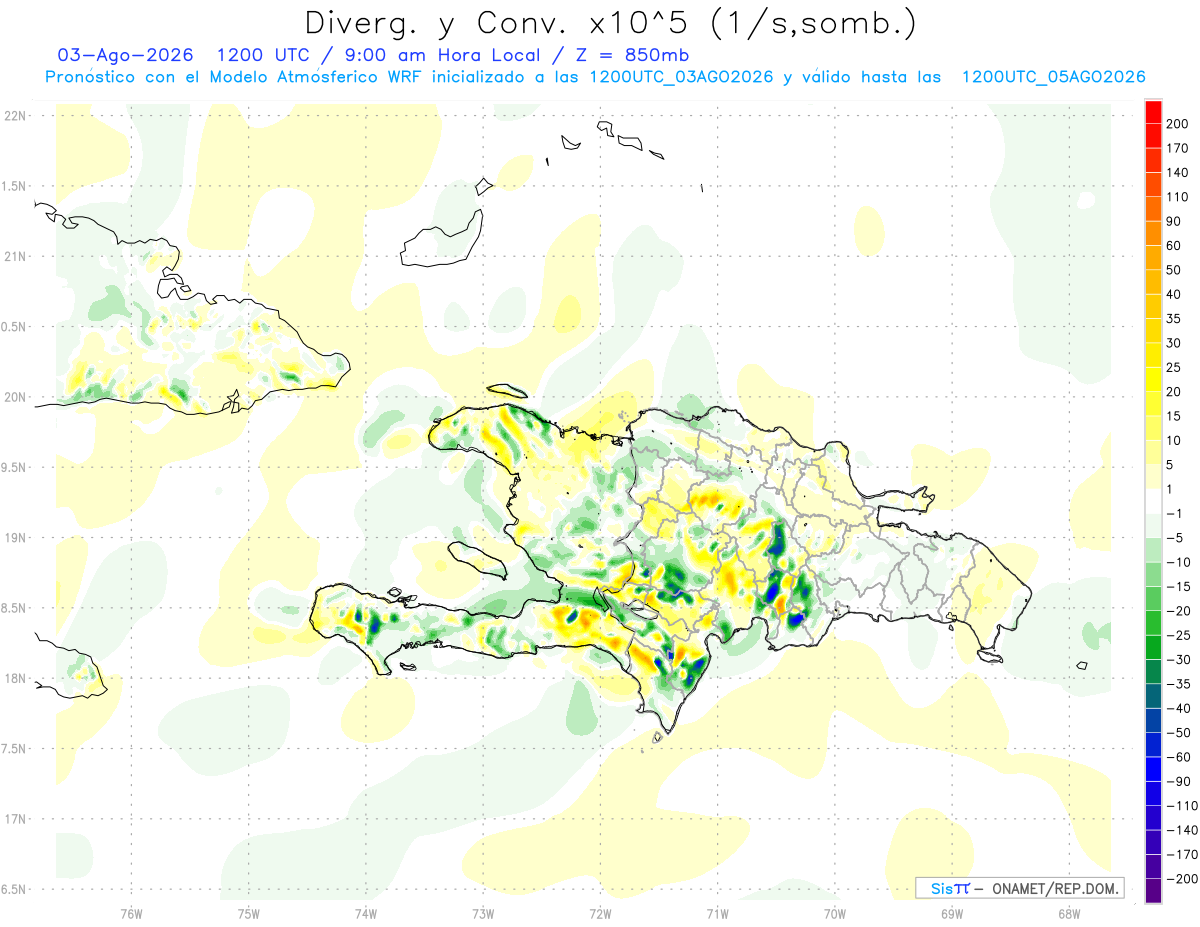This screenshot has width=1200, height=927.
Task: Click the legend value '200'
Action: pyautogui.click(x=1177, y=123)
